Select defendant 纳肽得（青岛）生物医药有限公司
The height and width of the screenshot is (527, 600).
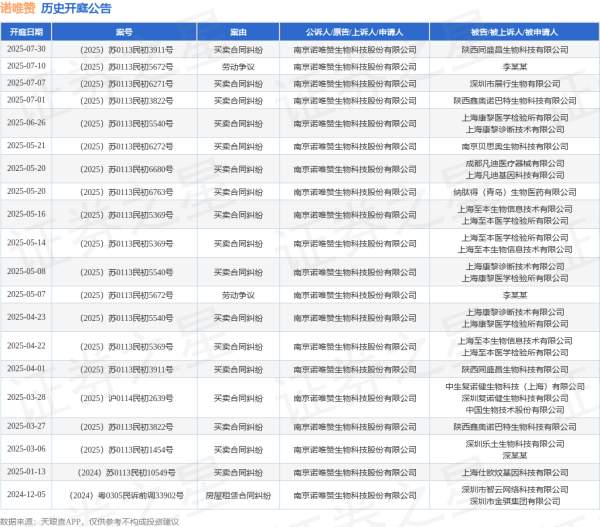click(x=514, y=190)
